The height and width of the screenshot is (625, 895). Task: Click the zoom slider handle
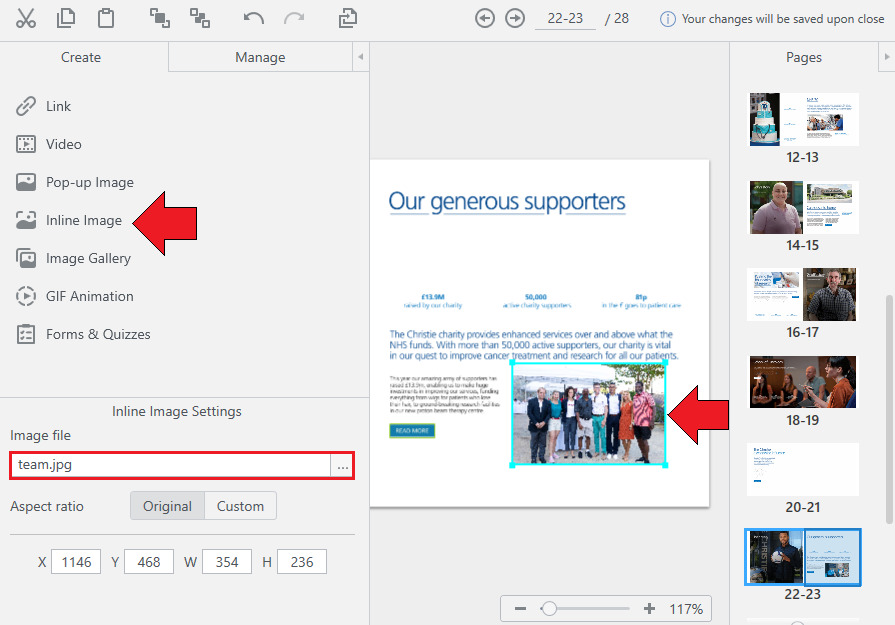[549, 608]
